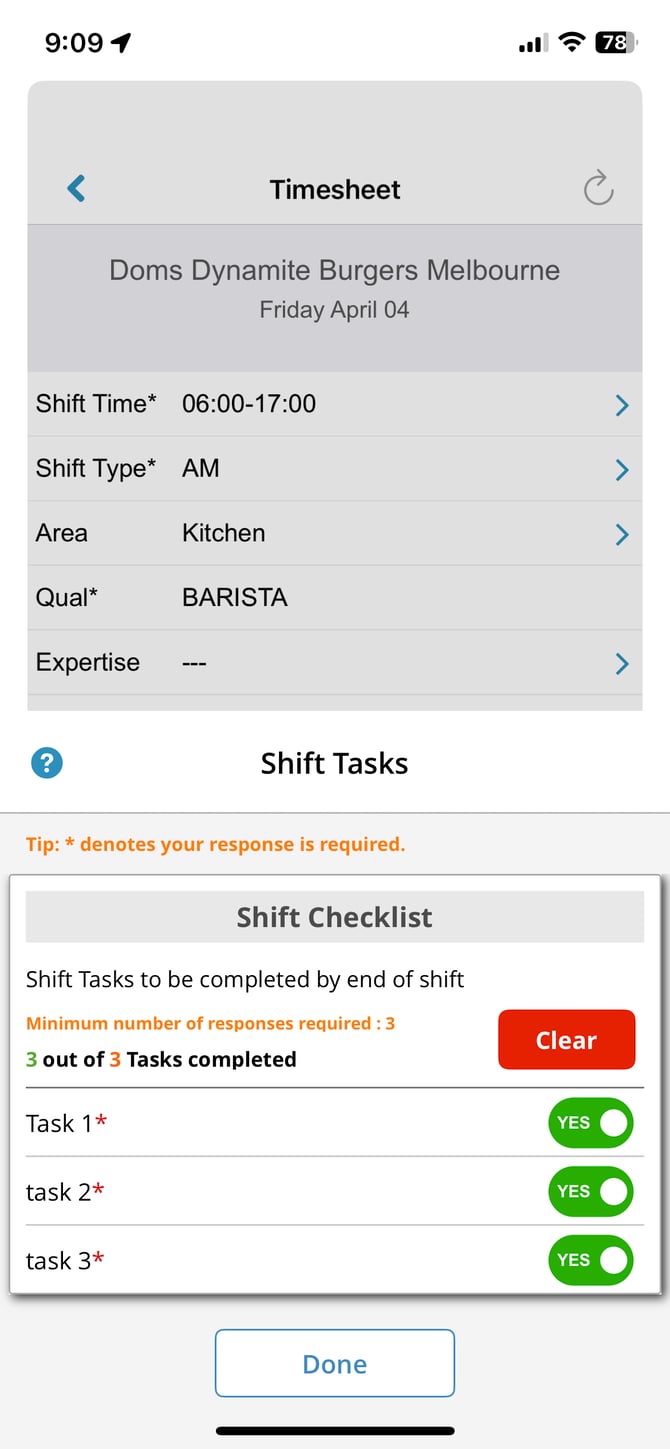Screen dimensions: 670x1449
Task: Tap the blue back arrow icon
Action: [76, 188]
